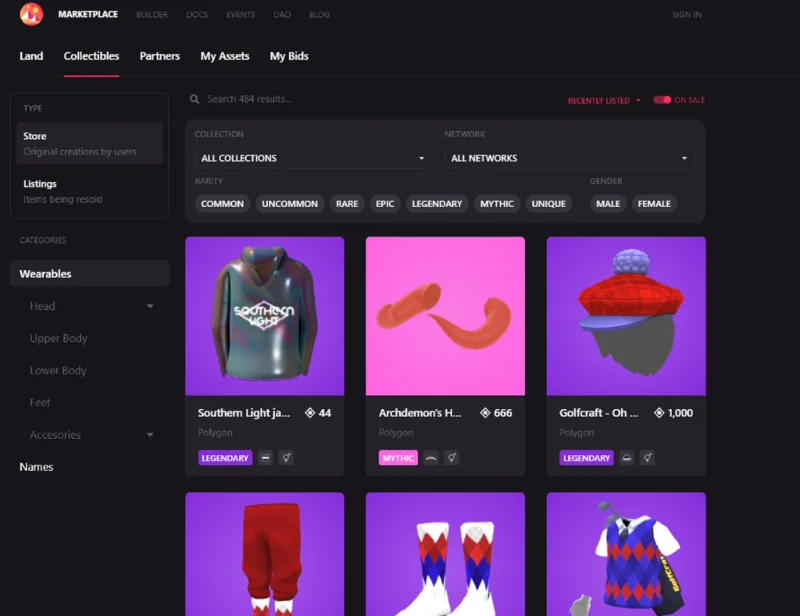The width and height of the screenshot is (800, 616).
Task: Open the Collectibles tab
Action: click(91, 56)
